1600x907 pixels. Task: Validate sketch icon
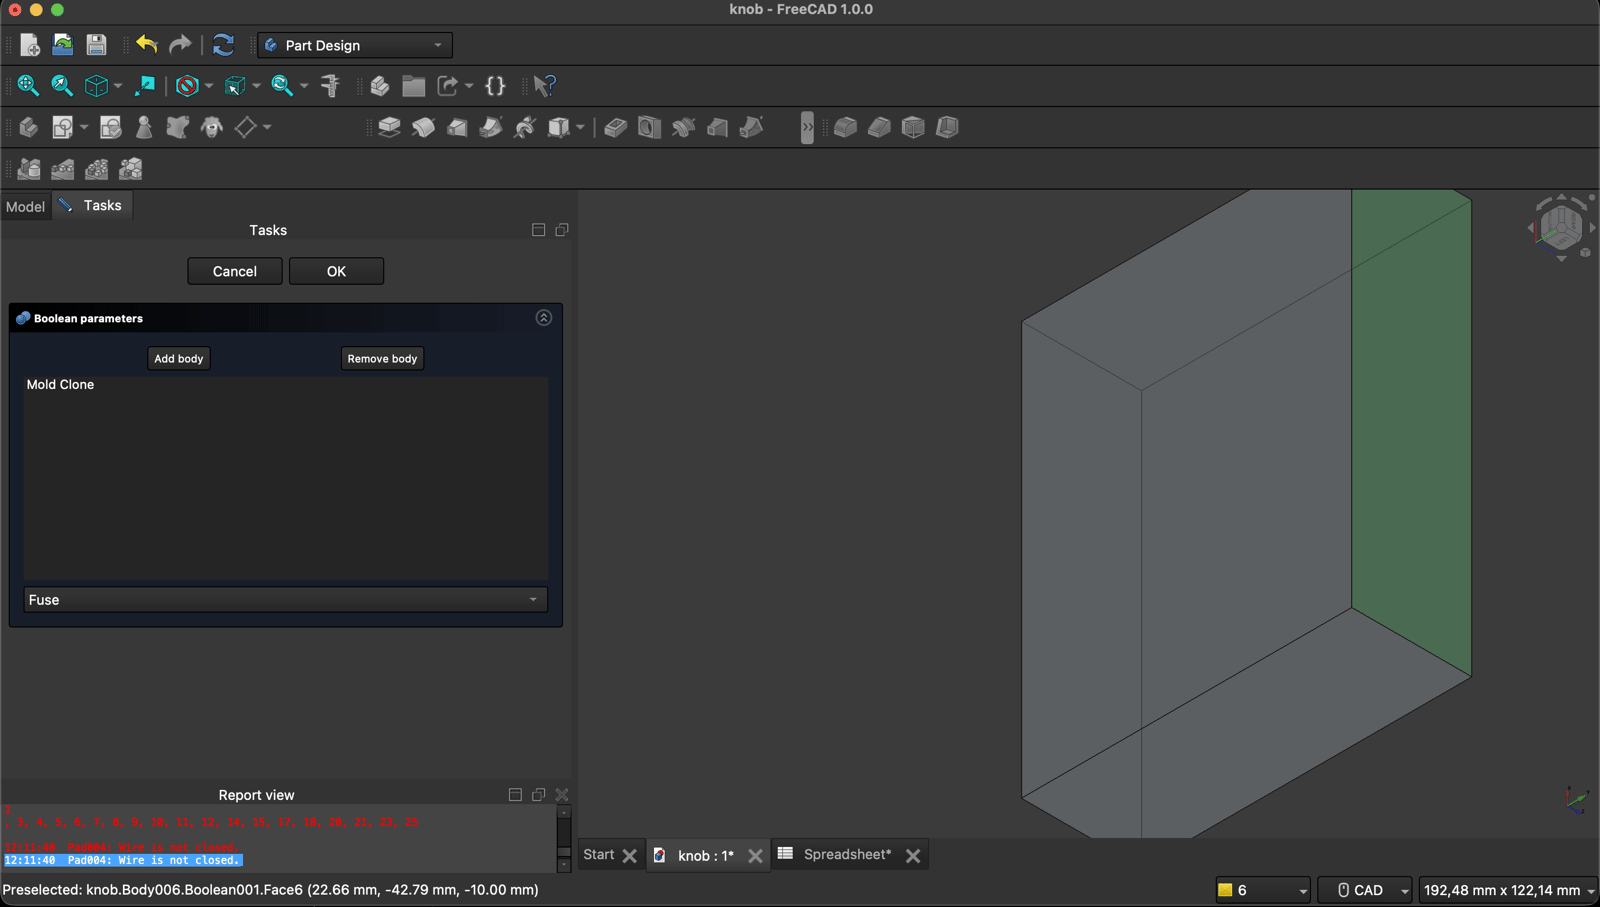111,127
